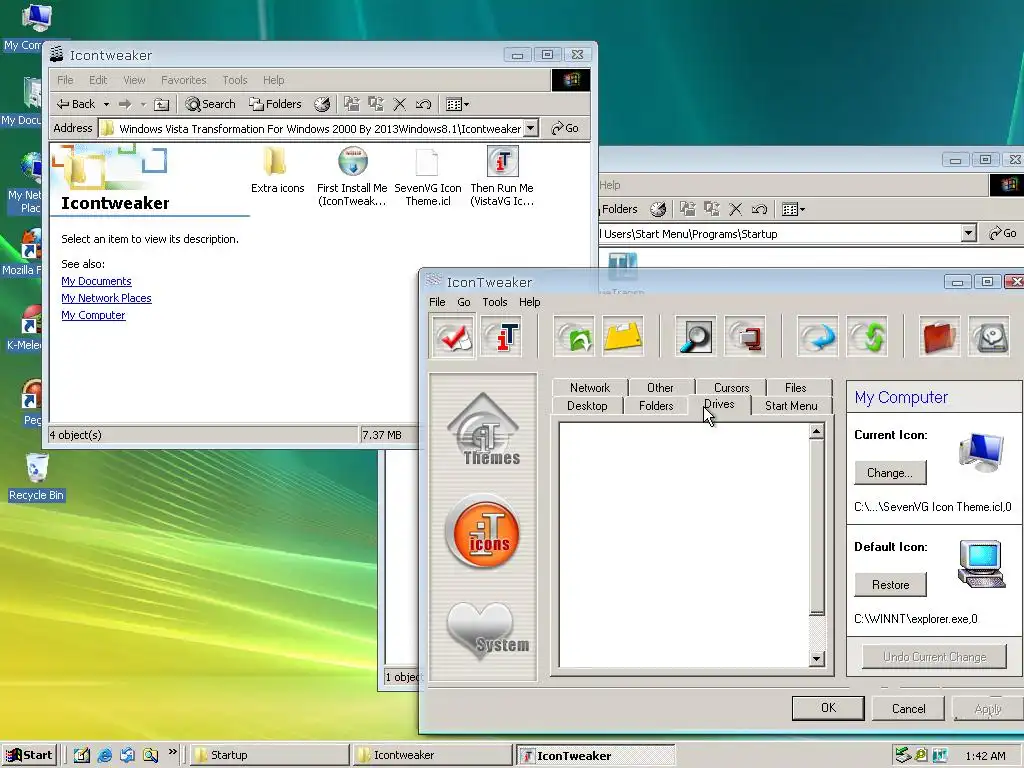Click the Cancel button in IconTweaker
This screenshot has height=768, width=1024.
point(908,709)
